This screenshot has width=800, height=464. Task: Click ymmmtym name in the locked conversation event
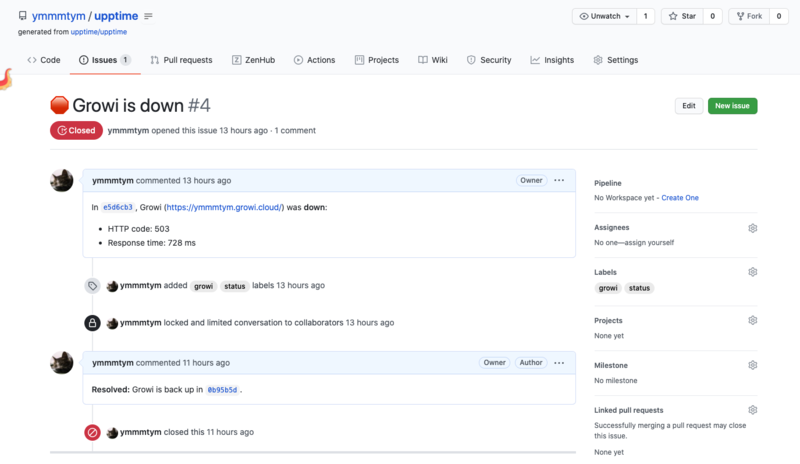(141, 323)
